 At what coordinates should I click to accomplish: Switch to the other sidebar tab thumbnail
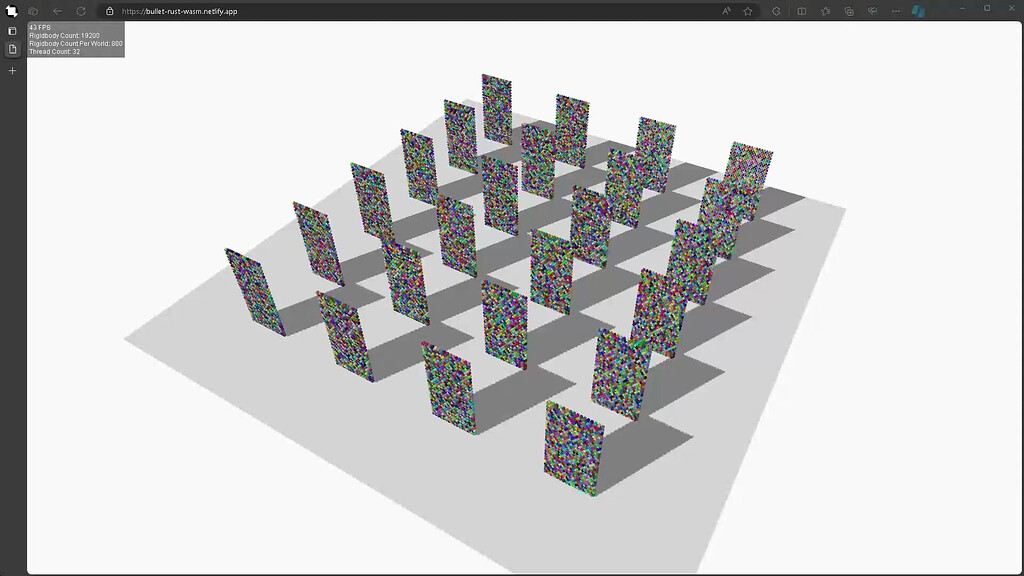tap(11, 31)
